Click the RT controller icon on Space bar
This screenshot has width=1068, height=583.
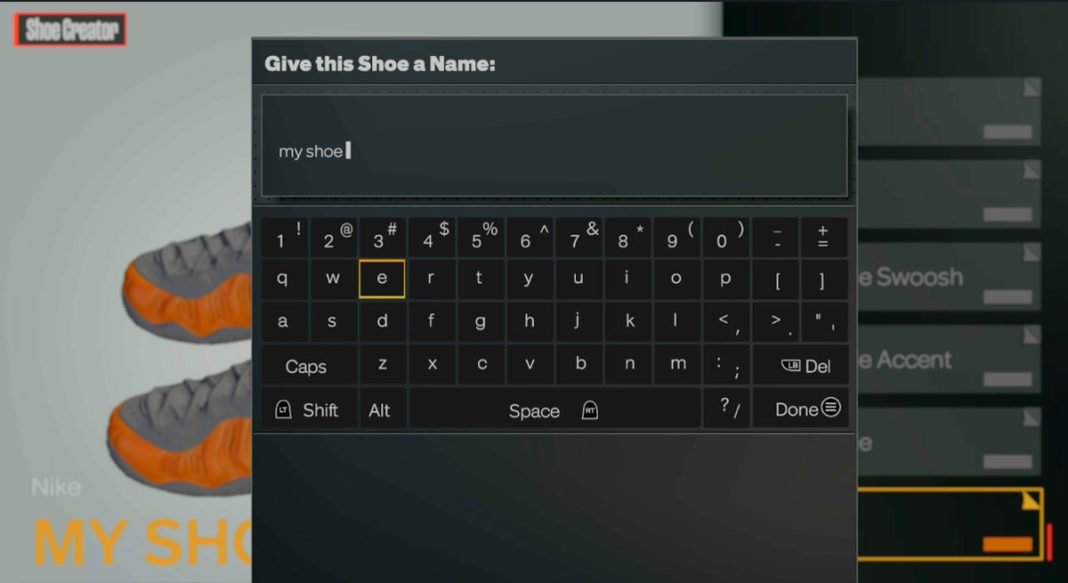(x=589, y=410)
